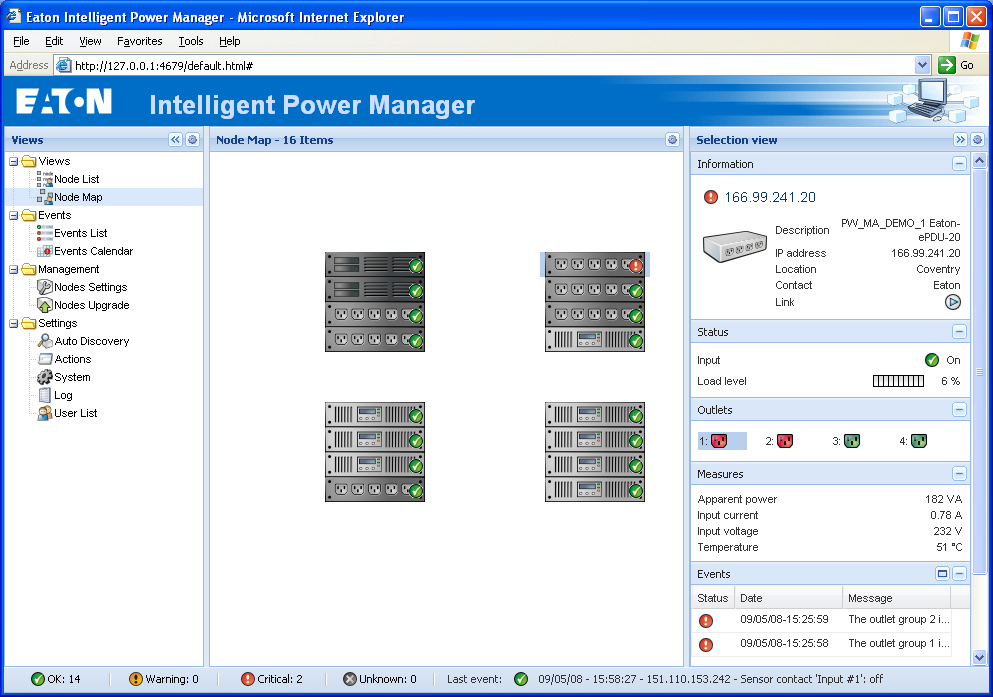This screenshot has height=697, width=993.
Task: Click the ePDU device picture in Information panel
Action: (735, 248)
